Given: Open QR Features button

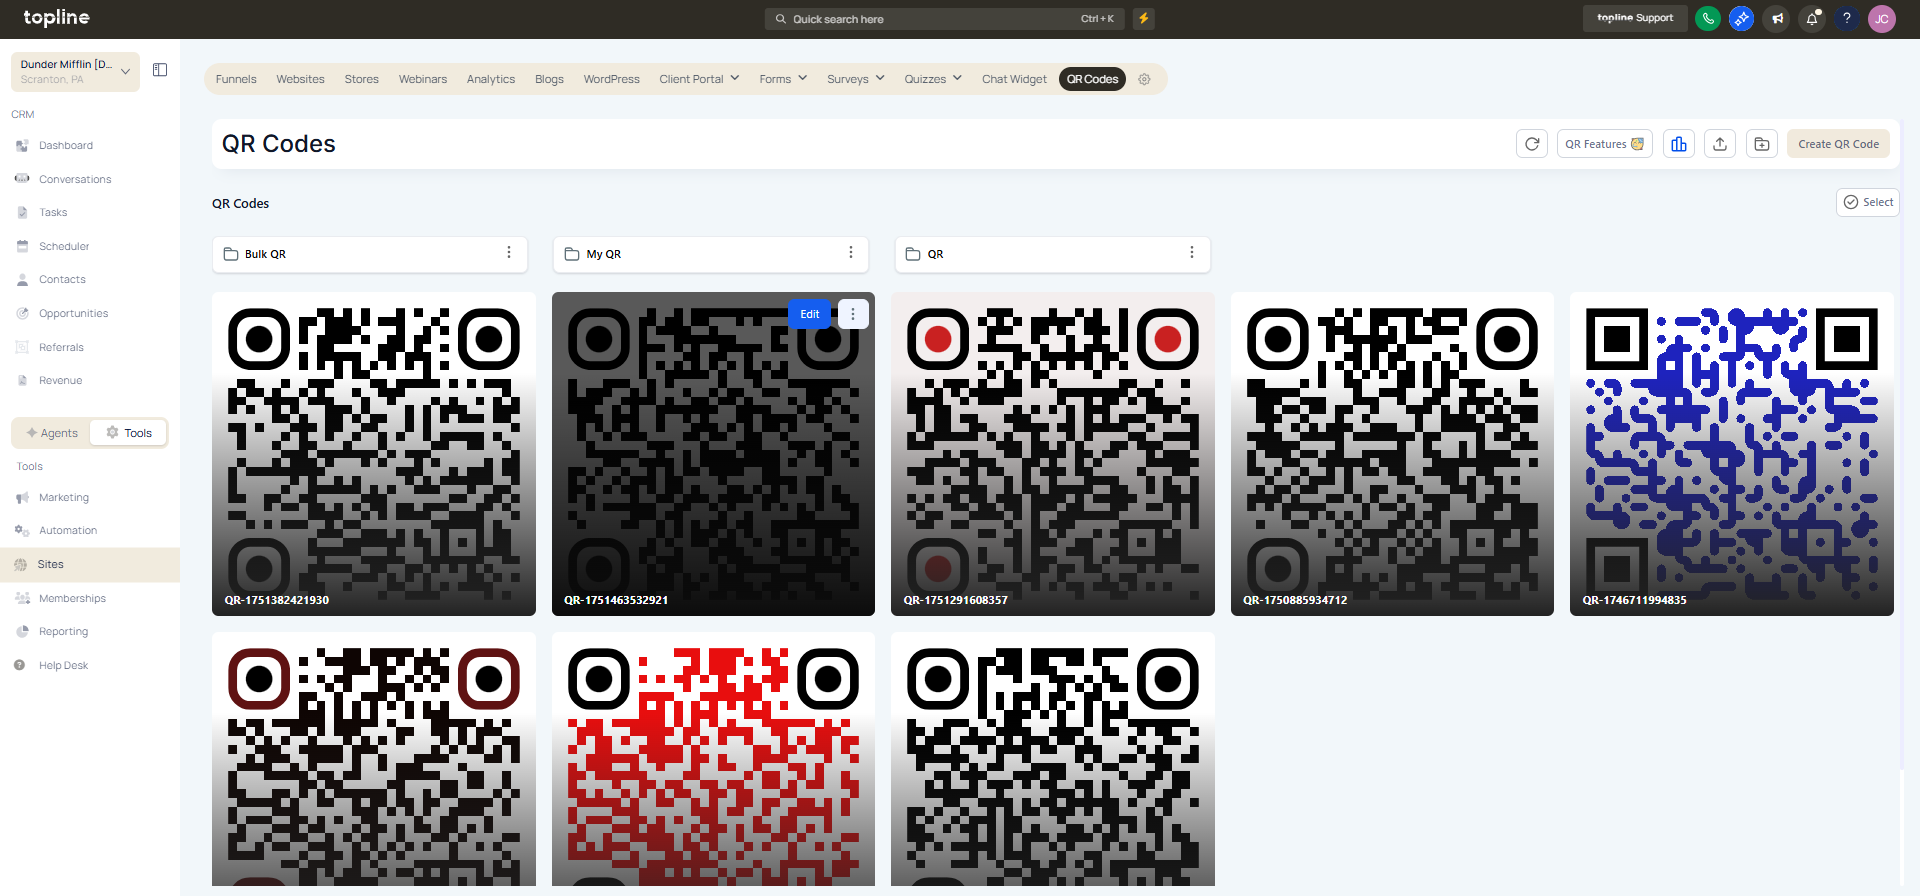Looking at the screenshot, I should 1604,144.
